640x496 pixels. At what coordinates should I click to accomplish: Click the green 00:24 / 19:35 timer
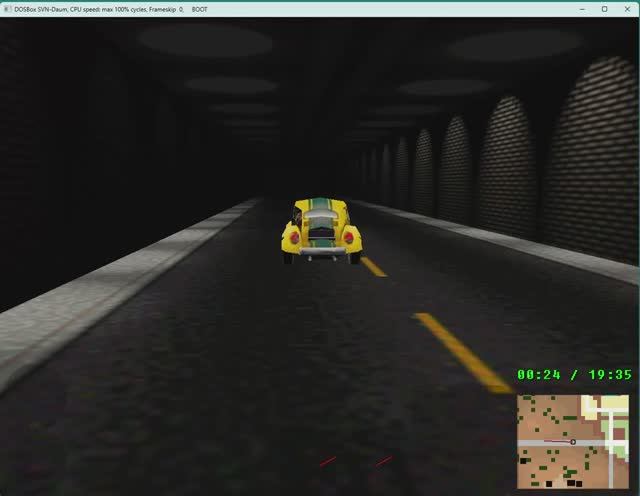click(574, 375)
